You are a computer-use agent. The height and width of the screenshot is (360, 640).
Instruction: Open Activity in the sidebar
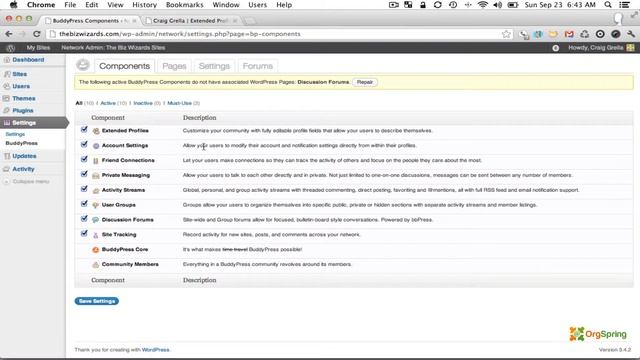click(23, 169)
